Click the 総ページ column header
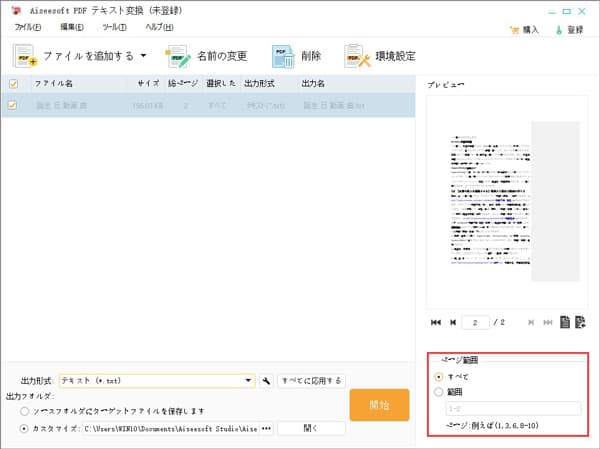Image resolution: width=600 pixels, height=449 pixels. coord(183,83)
